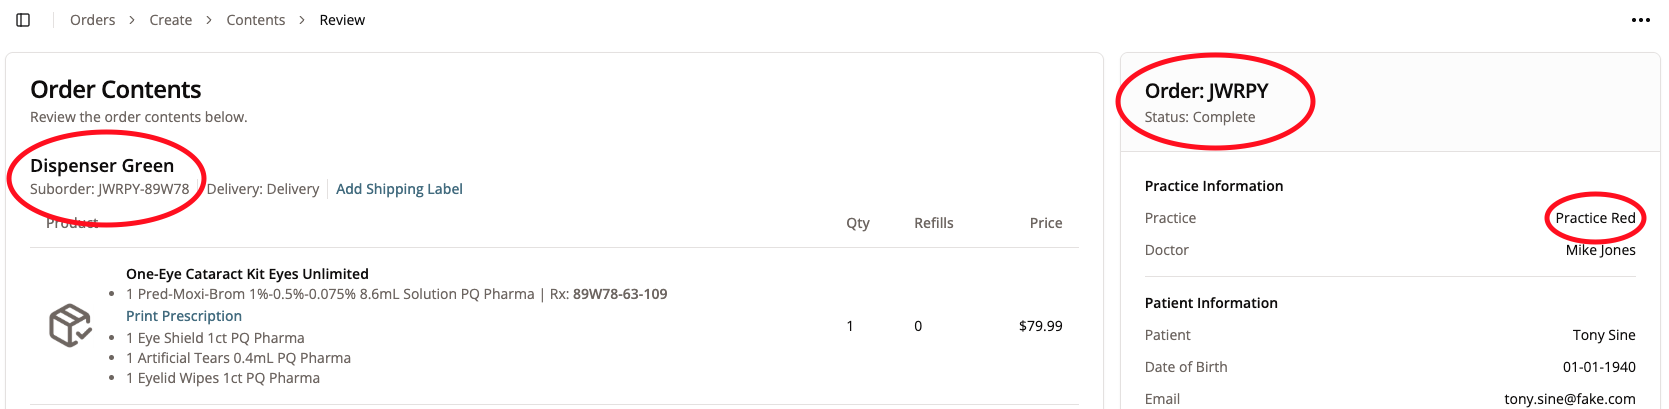The width and height of the screenshot is (1669, 409).
Task: Click the Order Contents heading
Action: (116, 90)
